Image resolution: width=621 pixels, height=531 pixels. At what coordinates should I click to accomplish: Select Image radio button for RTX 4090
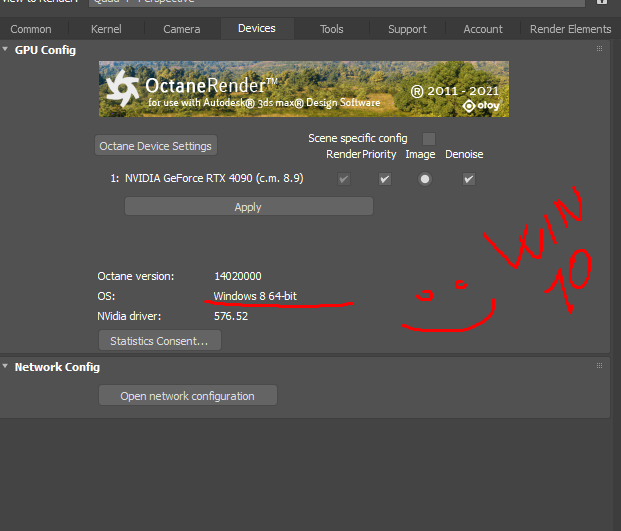[425, 179]
